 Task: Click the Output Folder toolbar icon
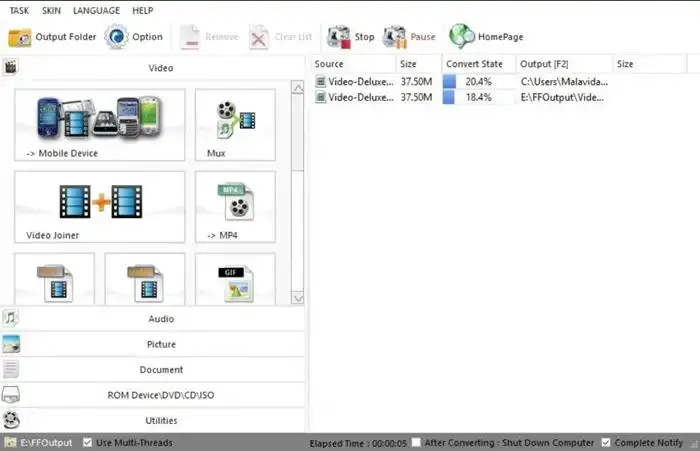(21, 37)
